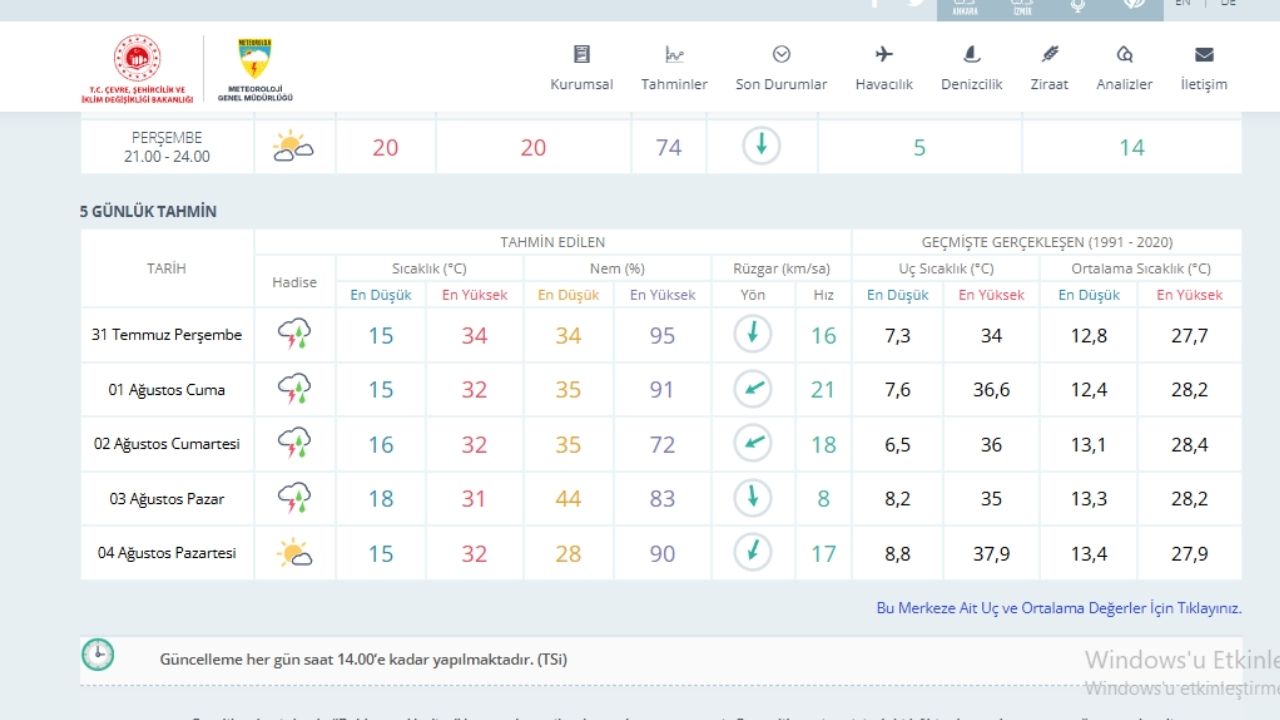Click the GEÇMİŞTE GERÇEKLEŞEN (1991 - 2020) header
The width and height of the screenshot is (1280, 720).
click(x=1047, y=242)
